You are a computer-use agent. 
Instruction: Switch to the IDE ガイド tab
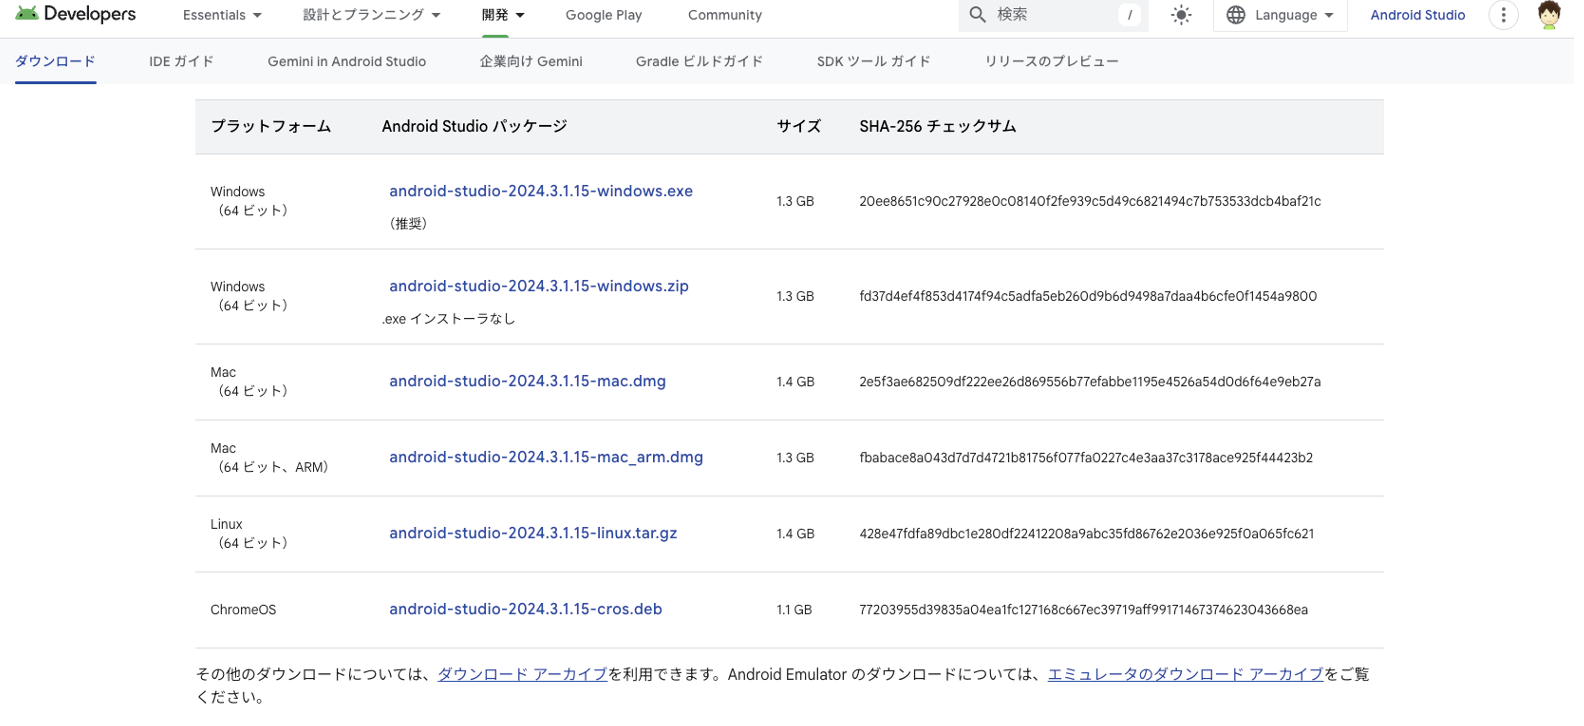(x=181, y=61)
